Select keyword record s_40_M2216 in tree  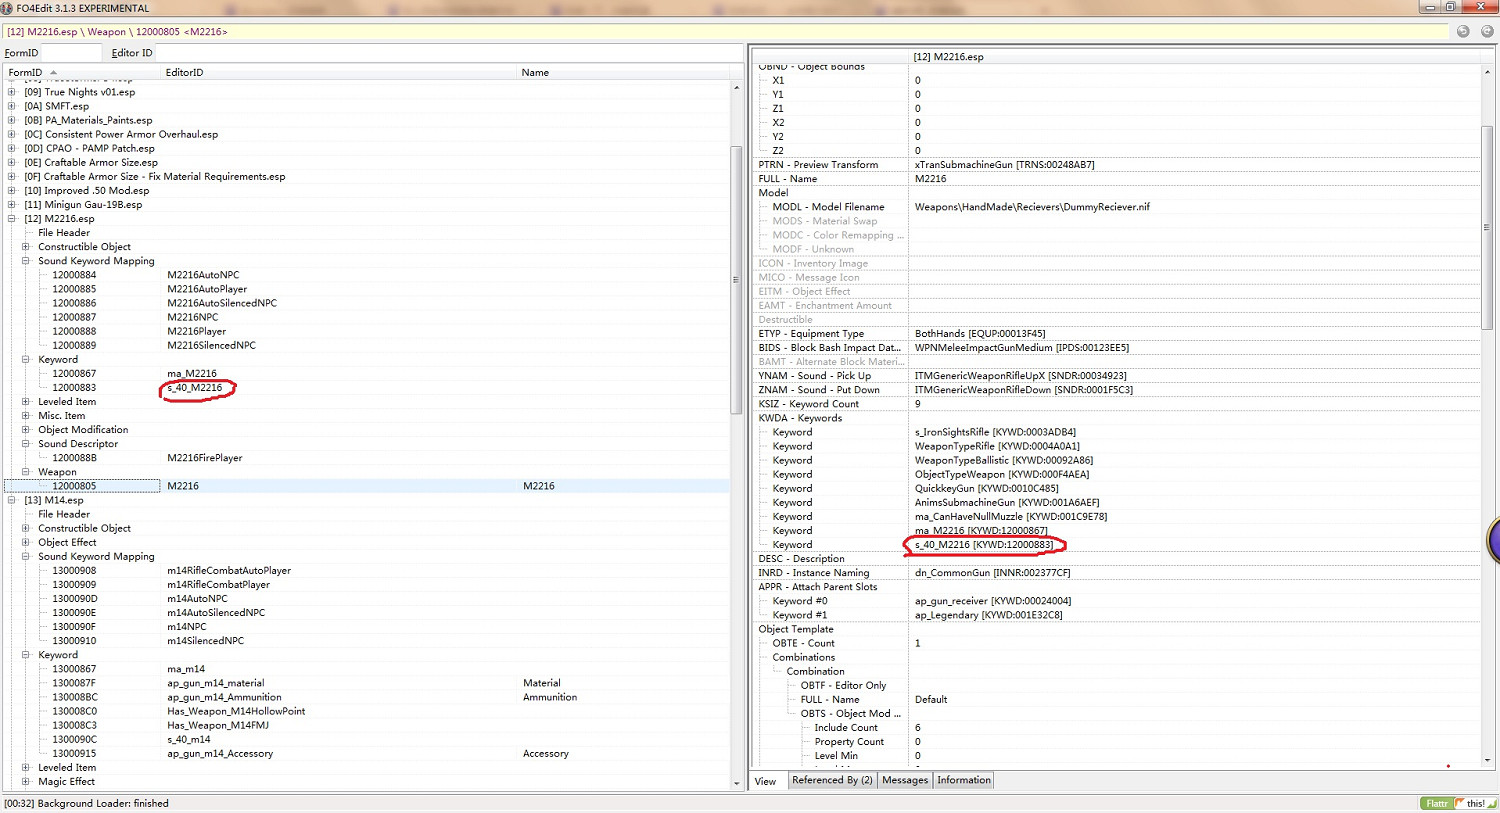(195, 388)
